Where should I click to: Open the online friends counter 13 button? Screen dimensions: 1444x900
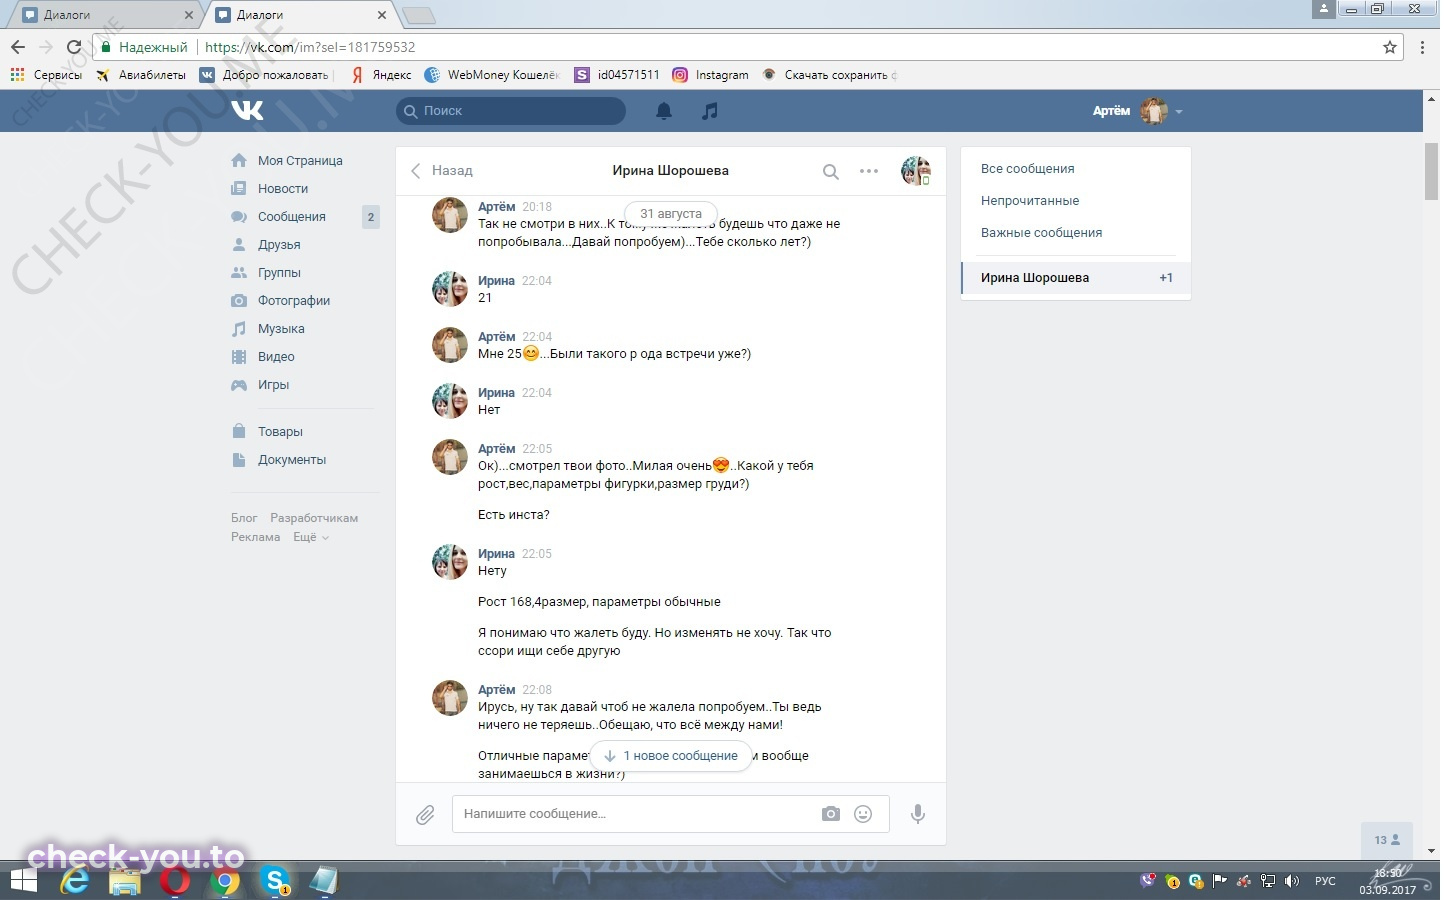click(1387, 840)
